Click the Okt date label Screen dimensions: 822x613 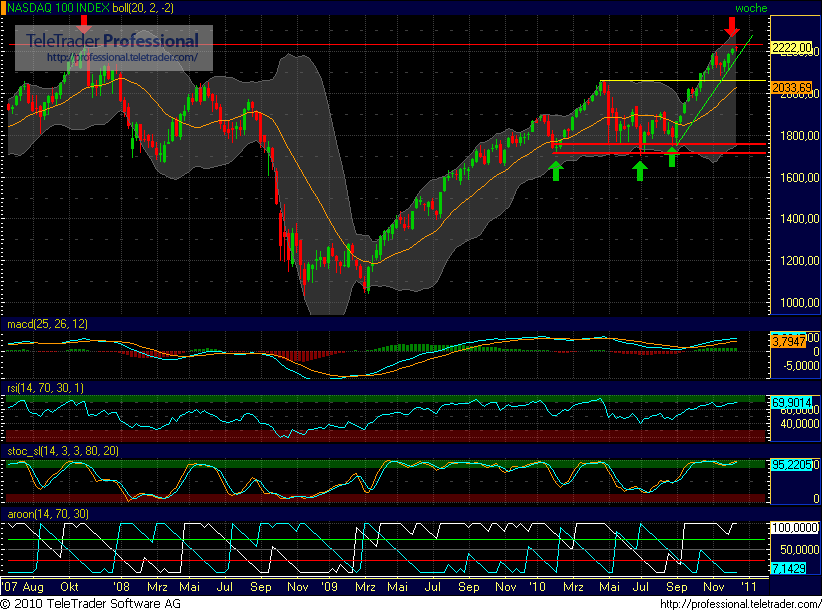[x=69, y=587]
